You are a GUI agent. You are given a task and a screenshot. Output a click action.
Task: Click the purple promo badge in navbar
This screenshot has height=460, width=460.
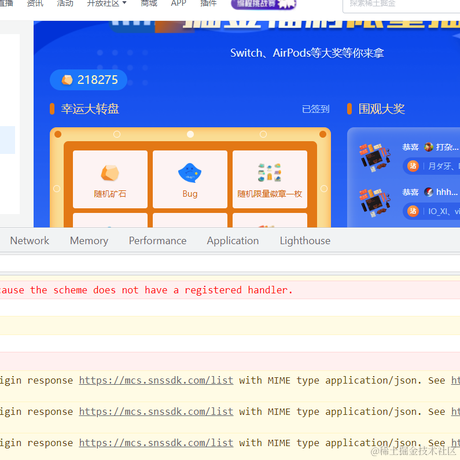(x=263, y=4)
